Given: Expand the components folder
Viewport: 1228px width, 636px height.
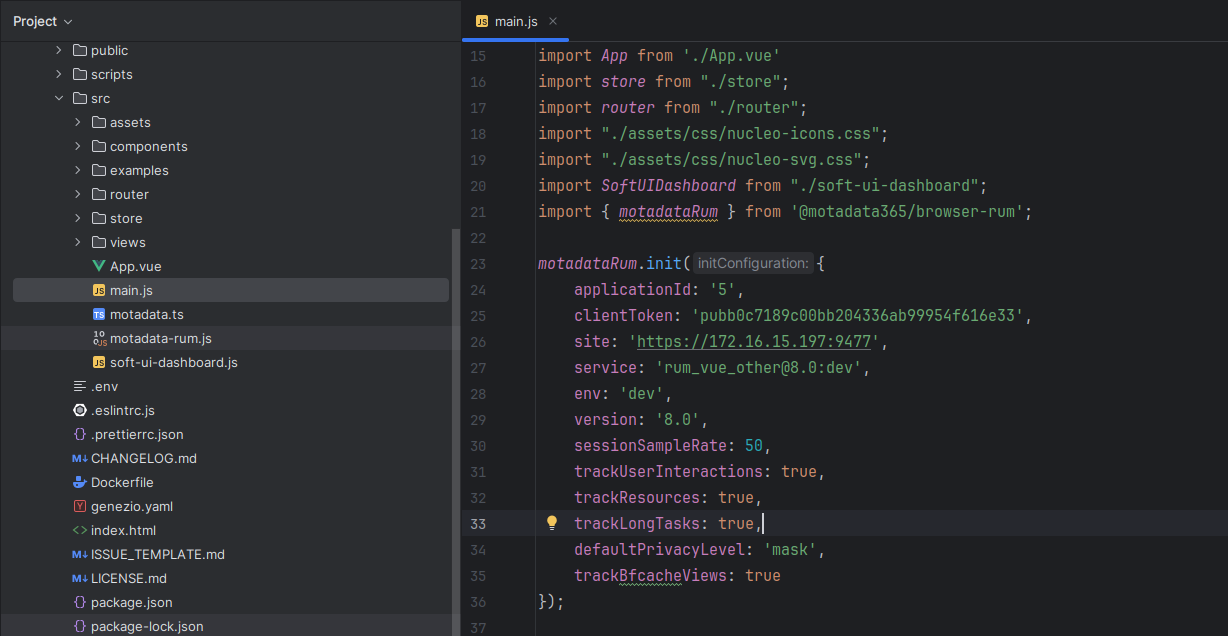Looking at the screenshot, I should [x=78, y=146].
